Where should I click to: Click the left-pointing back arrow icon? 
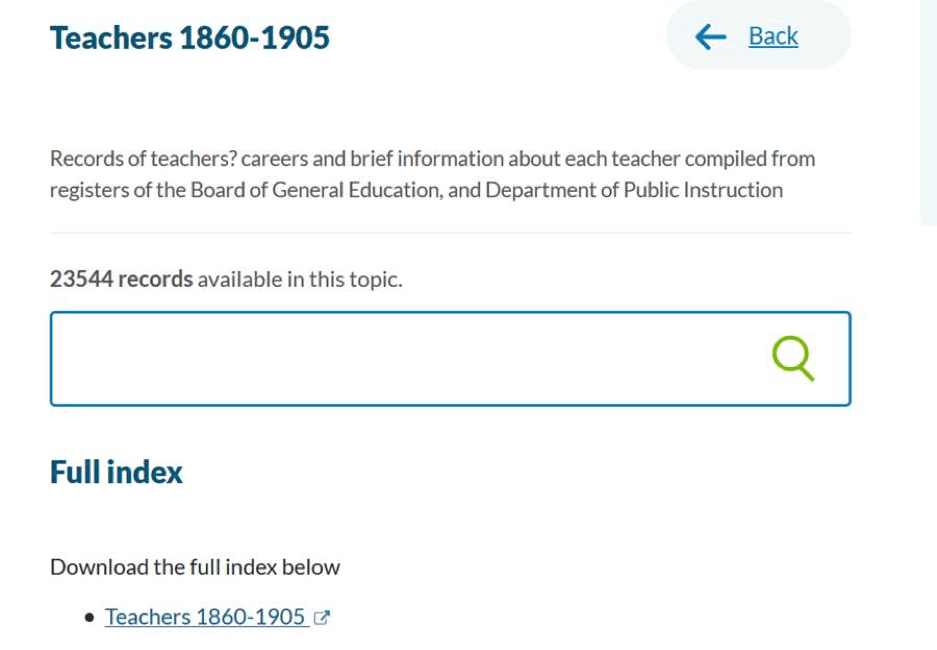pos(710,37)
